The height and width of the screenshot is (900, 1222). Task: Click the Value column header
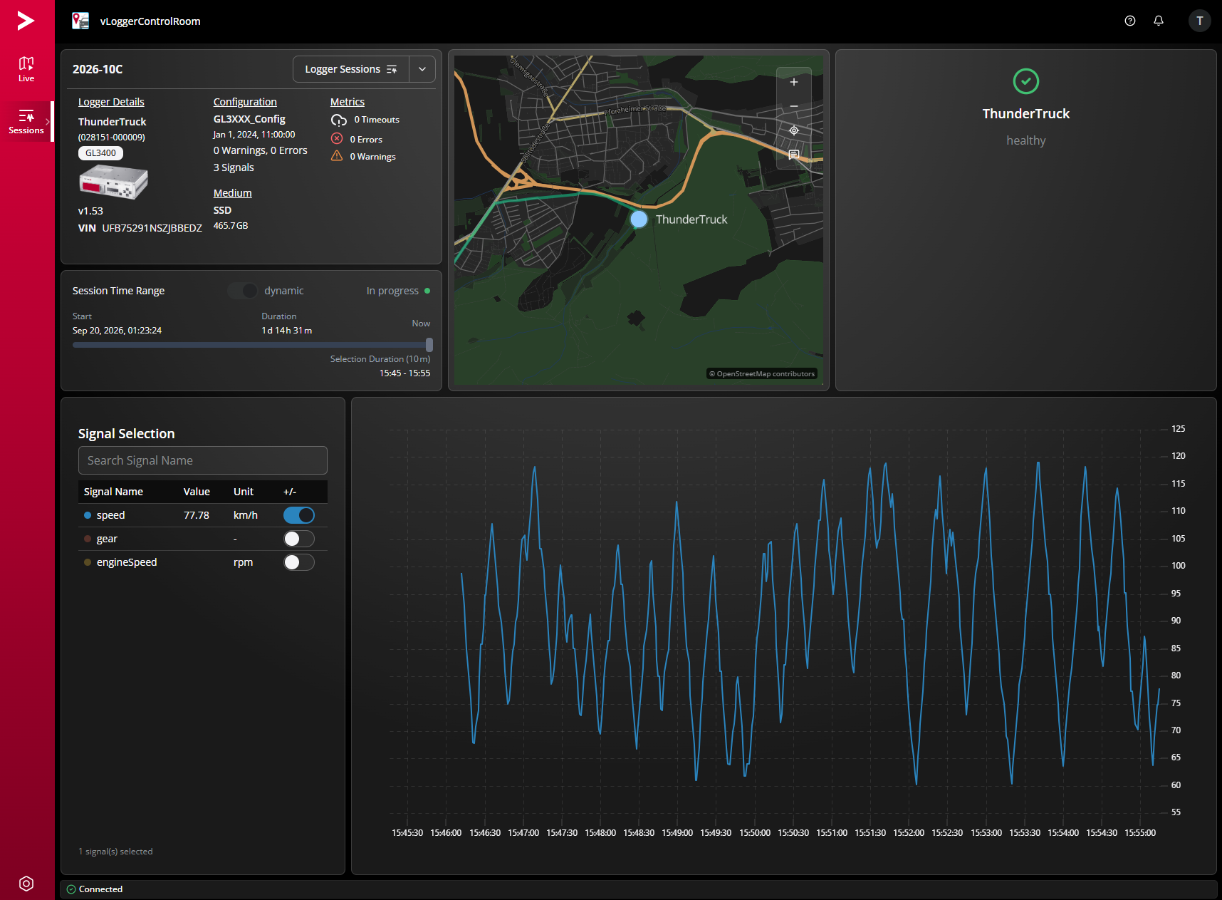(197, 492)
